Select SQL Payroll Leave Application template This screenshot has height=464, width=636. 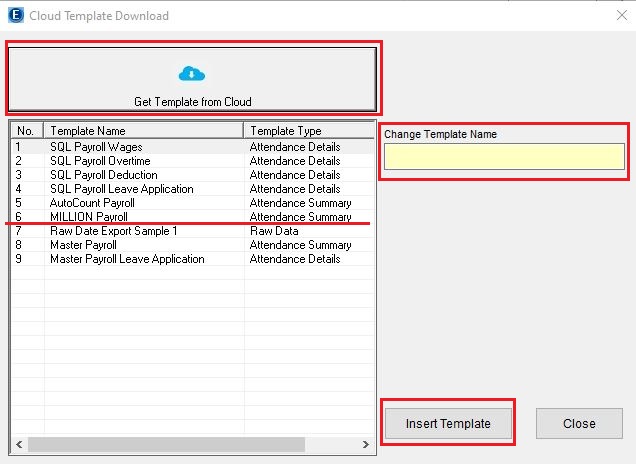tap(192, 189)
